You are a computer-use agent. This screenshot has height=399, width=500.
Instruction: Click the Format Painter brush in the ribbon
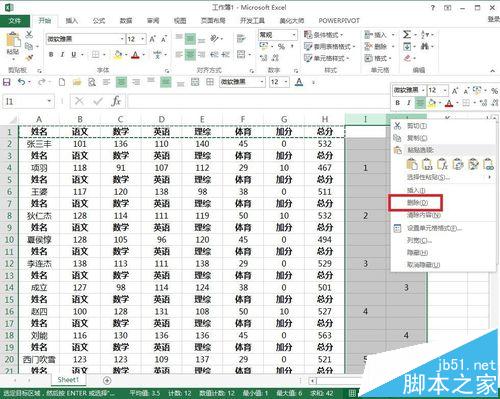tap(29, 58)
